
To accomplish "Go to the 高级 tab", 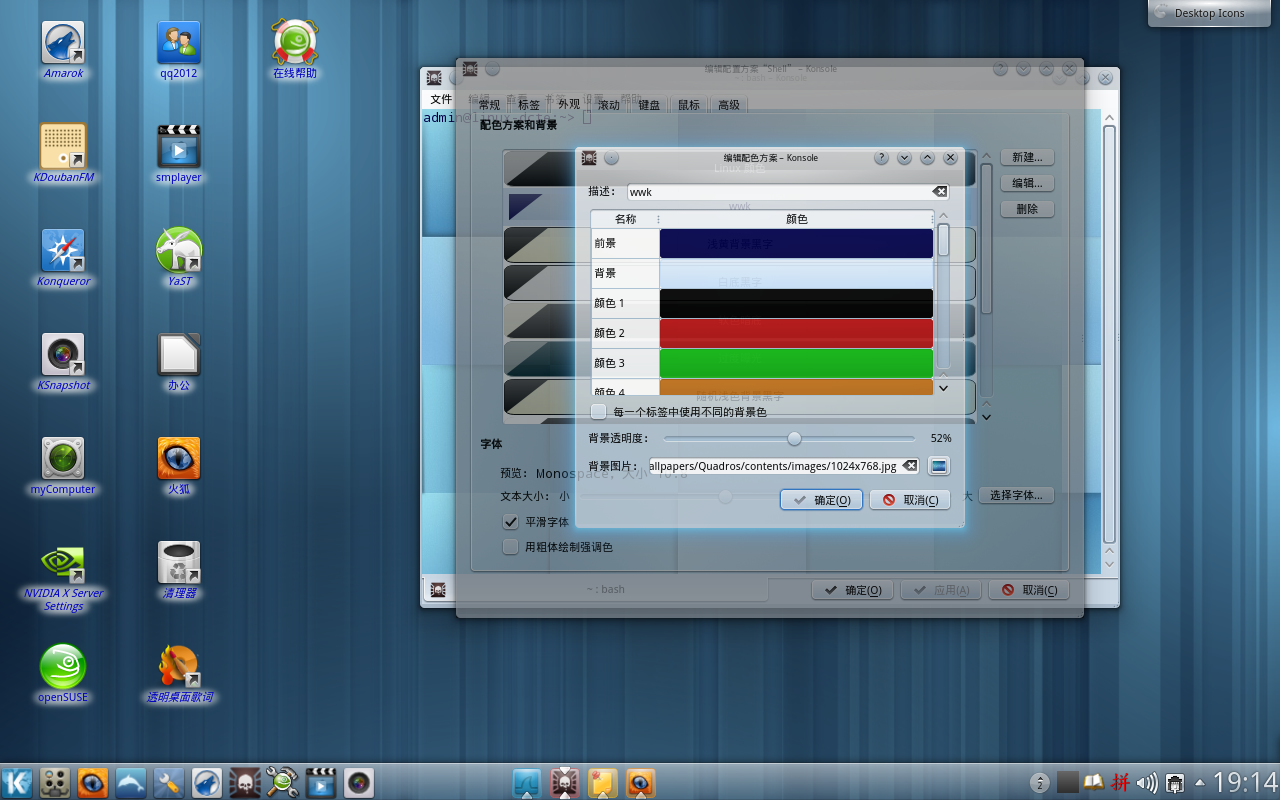I will pyautogui.click(x=729, y=105).
